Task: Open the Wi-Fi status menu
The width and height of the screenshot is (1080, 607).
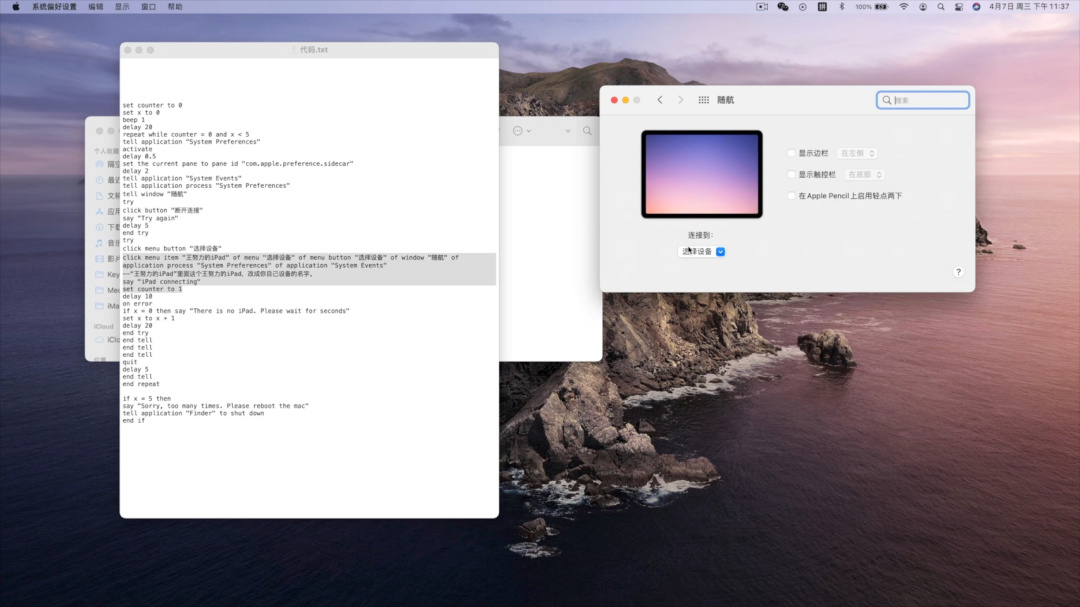Action: (x=904, y=6)
